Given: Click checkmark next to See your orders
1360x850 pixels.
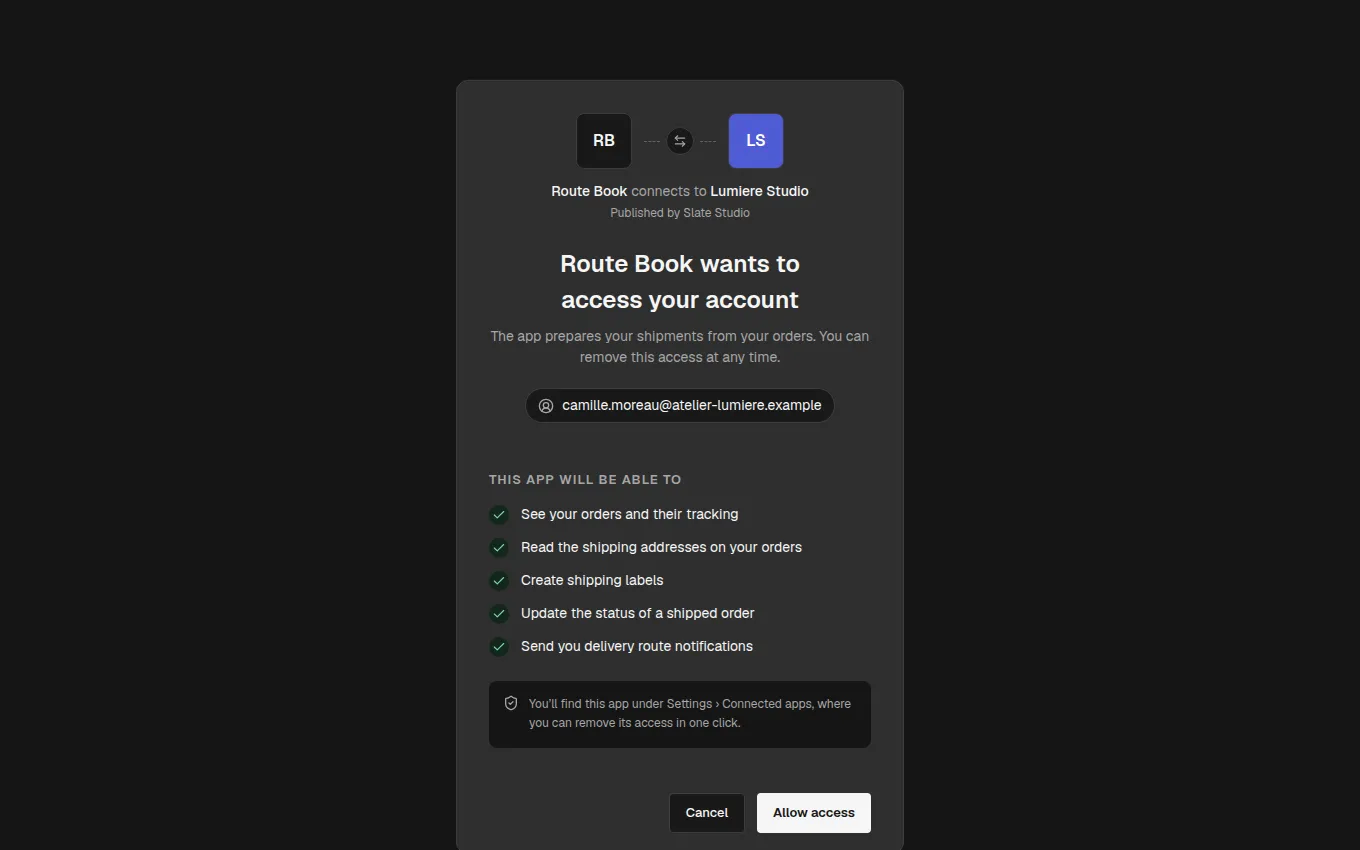Looking at the screenshot, I should pos(499,515).
